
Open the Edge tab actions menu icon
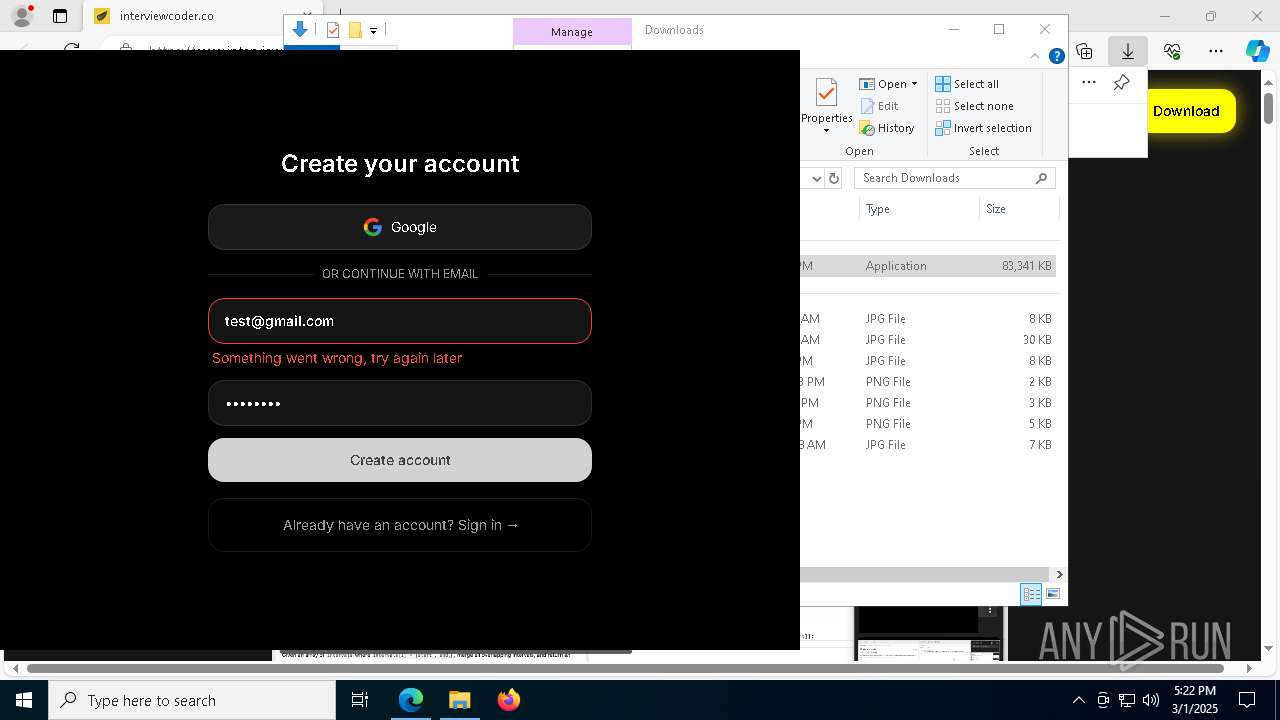(x=60, y=16)
